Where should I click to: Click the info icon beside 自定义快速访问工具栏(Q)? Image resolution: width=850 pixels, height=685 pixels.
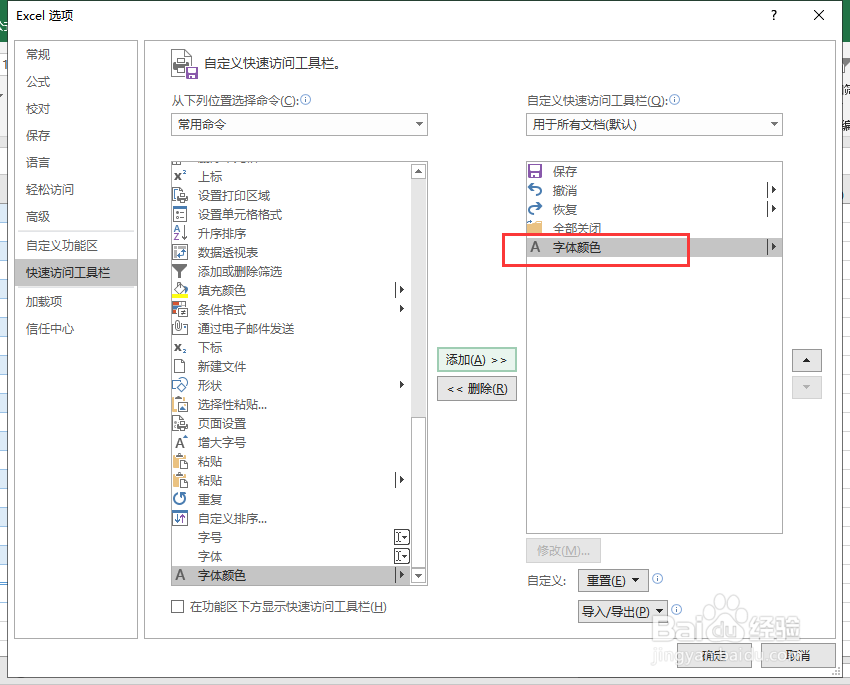tap(674, 100)
